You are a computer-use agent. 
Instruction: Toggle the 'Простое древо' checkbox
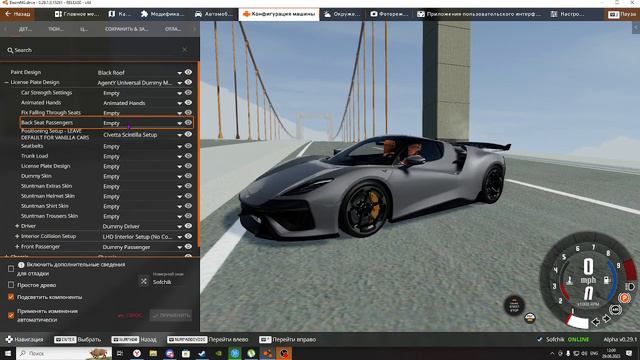pos(11,285)
